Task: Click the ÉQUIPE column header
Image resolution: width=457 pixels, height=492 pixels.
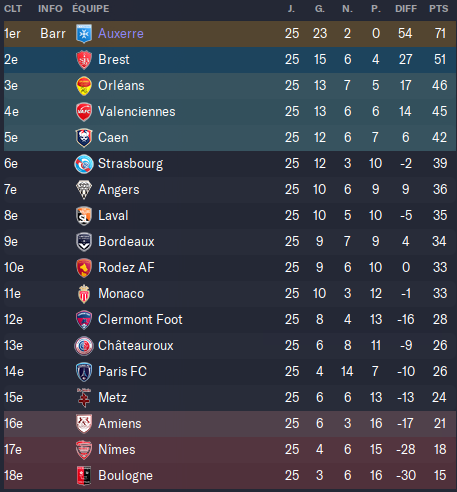Action: click(x=90, y=8)
